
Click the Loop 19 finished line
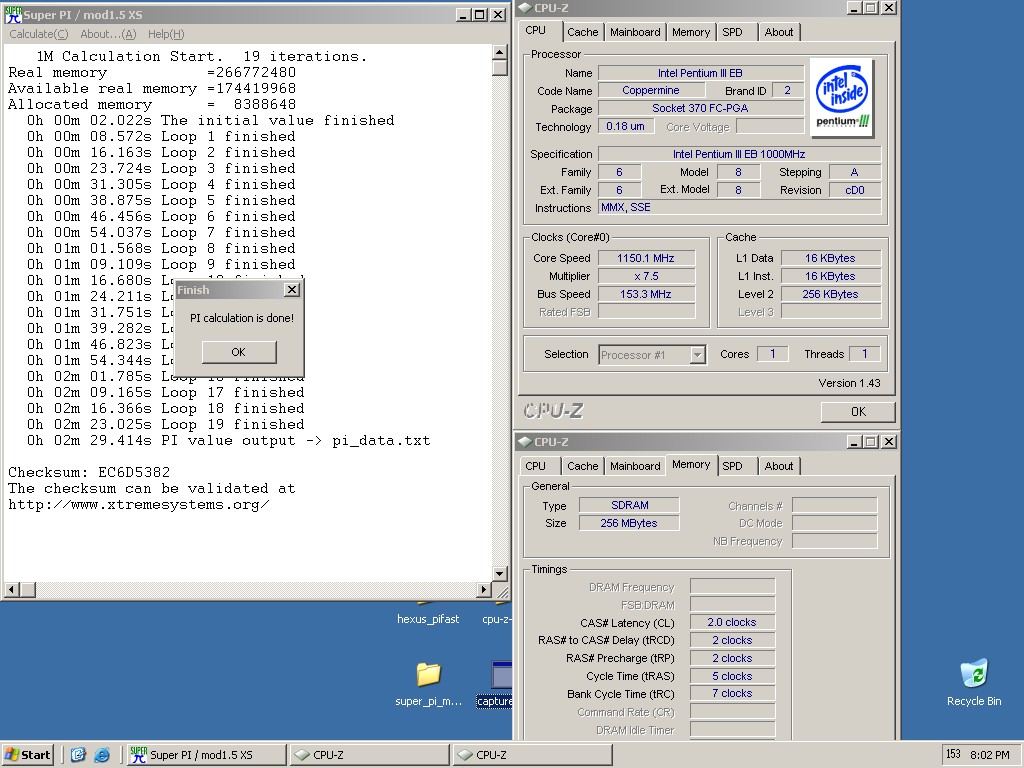coord(165,424)
